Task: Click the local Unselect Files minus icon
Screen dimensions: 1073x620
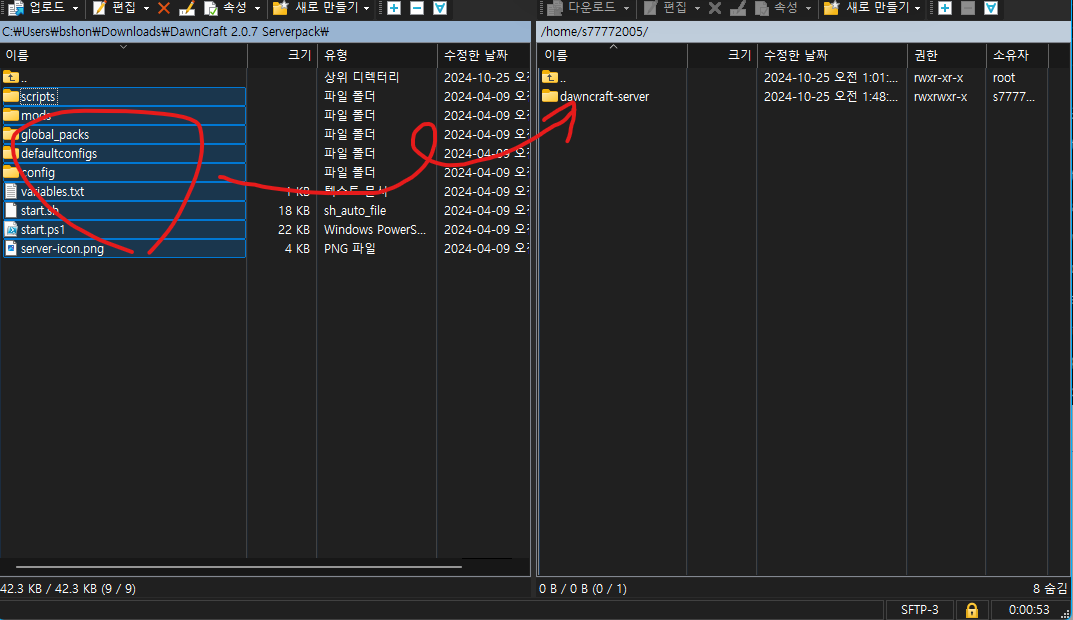Action: pyautogui.click(x=417, y=8)
